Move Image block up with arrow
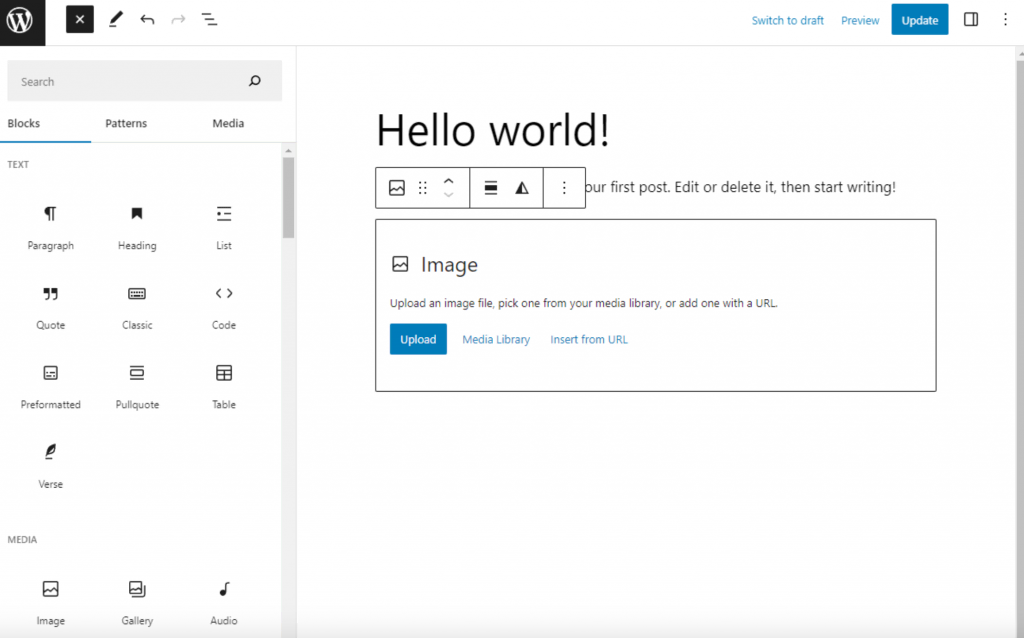Viewport: 1024px width, 638px height. (x=448, y=181)
